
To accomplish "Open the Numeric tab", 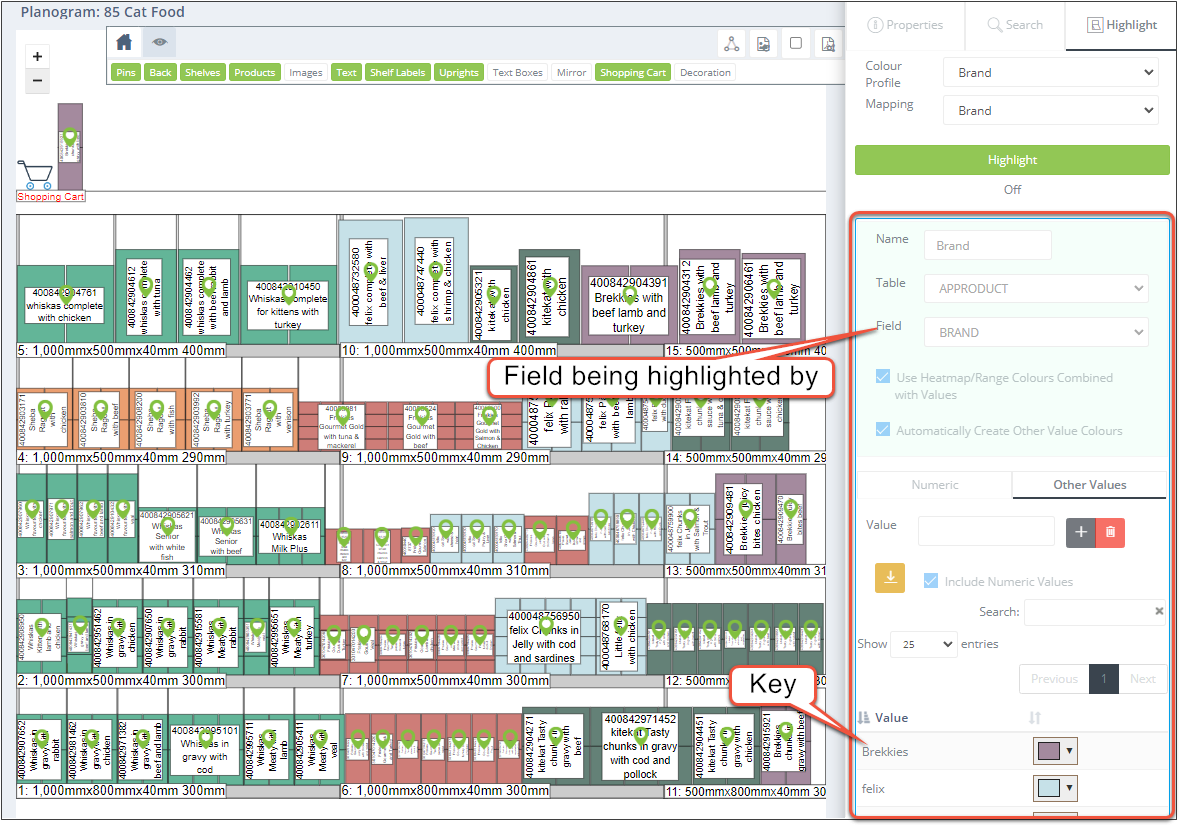I will click(x=935, y=485).
